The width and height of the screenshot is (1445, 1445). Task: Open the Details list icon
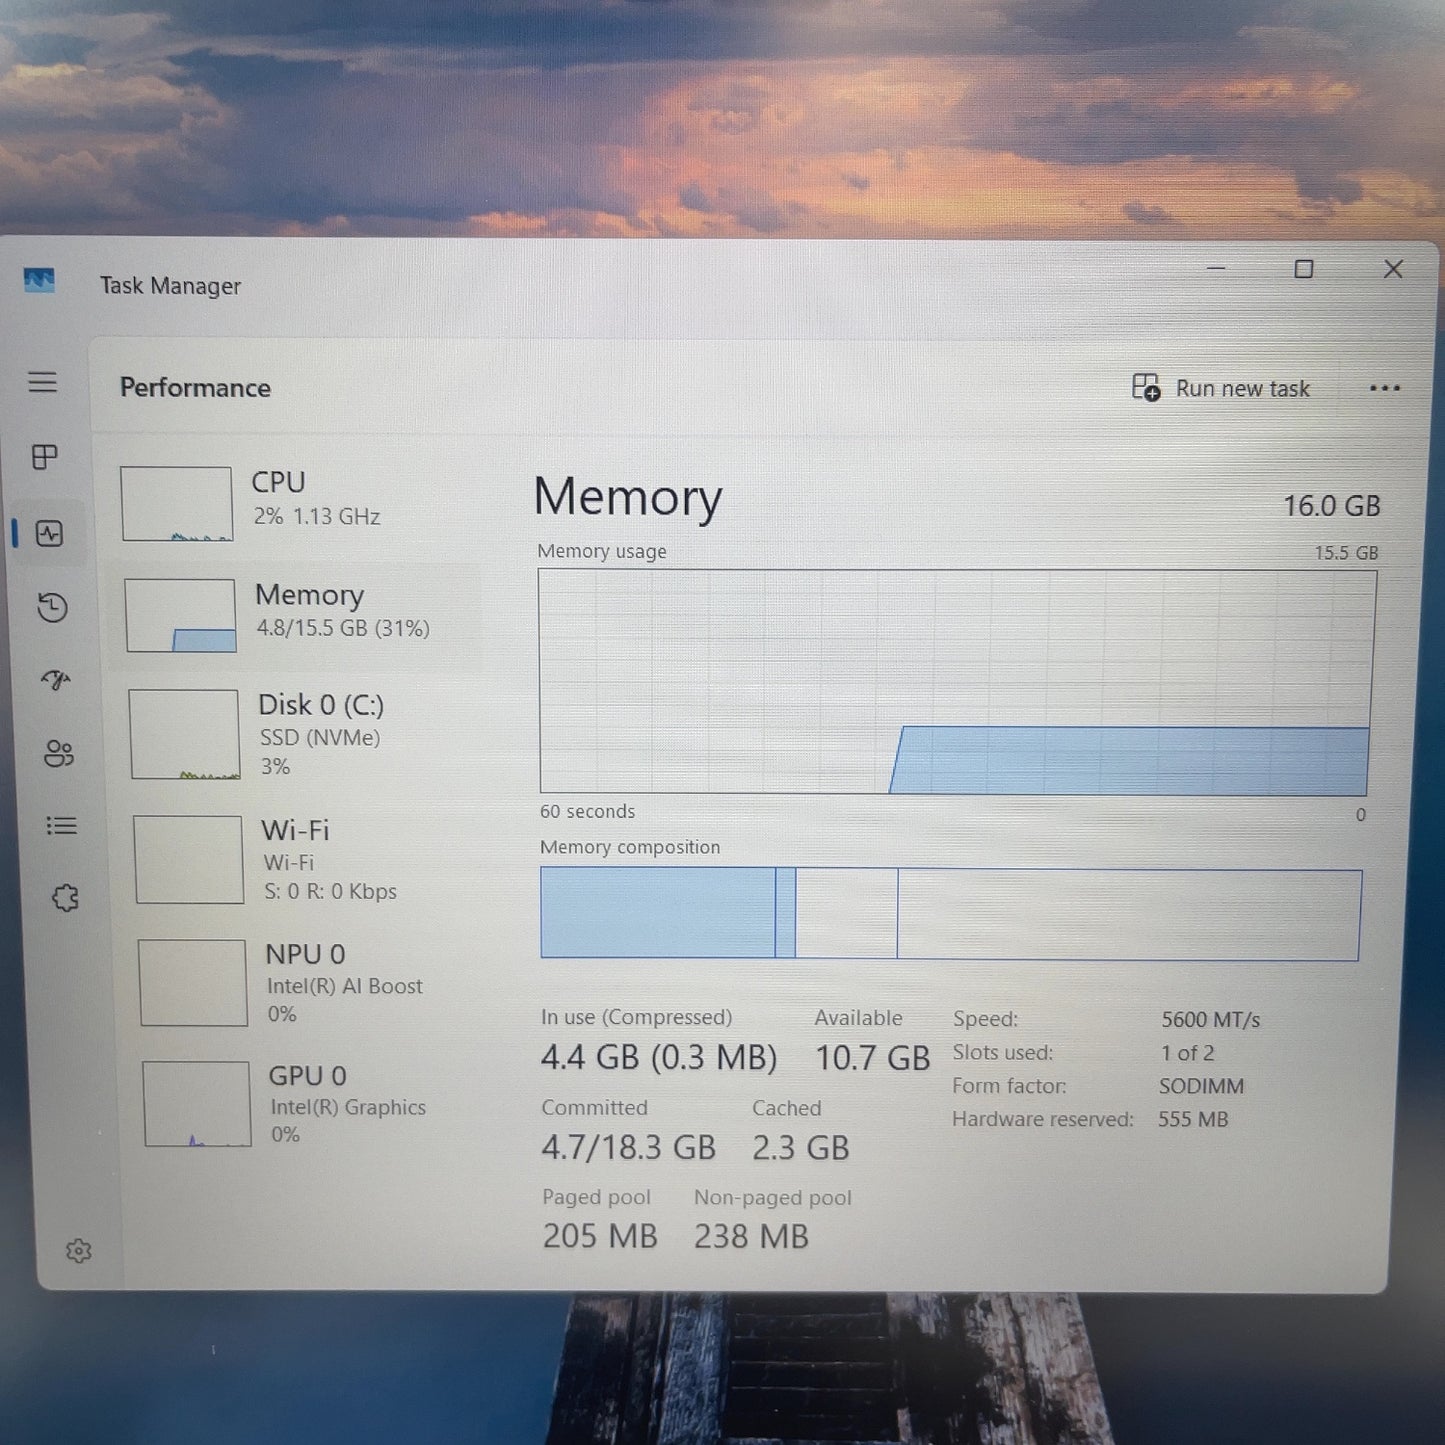(61, 825)
